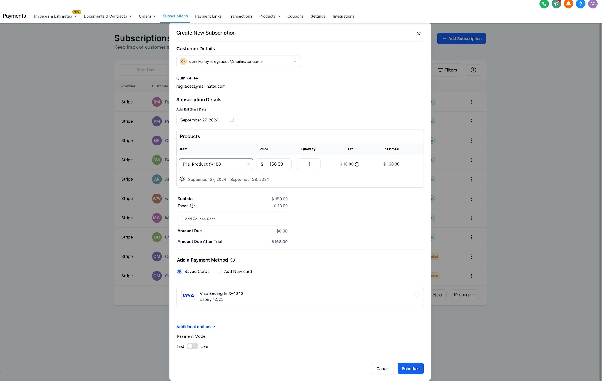Image resolution: width=602 pixels, height=381 pixels.
Task: Click the product quantity input field
Action: pos(309,164)
